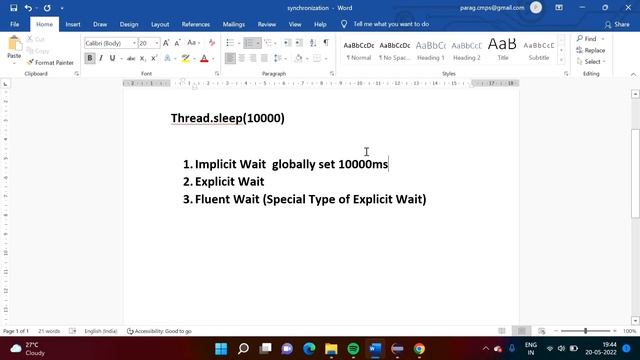Expand the Styles gallery
The image size is (640, 360).
click(562, 60)
